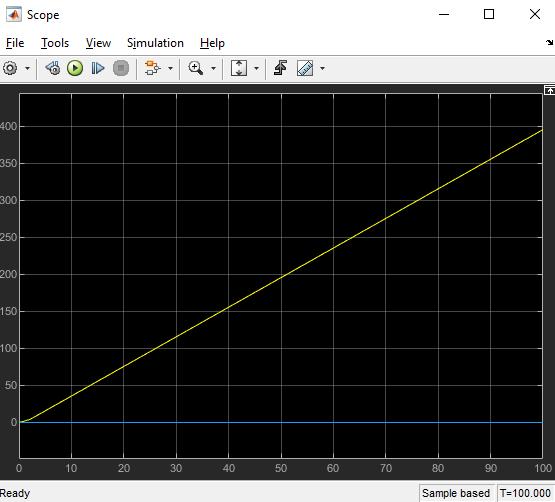Expand the Configuration Properties dropdown arrow
Screen dimensions: 555x502
click(27, 68)
